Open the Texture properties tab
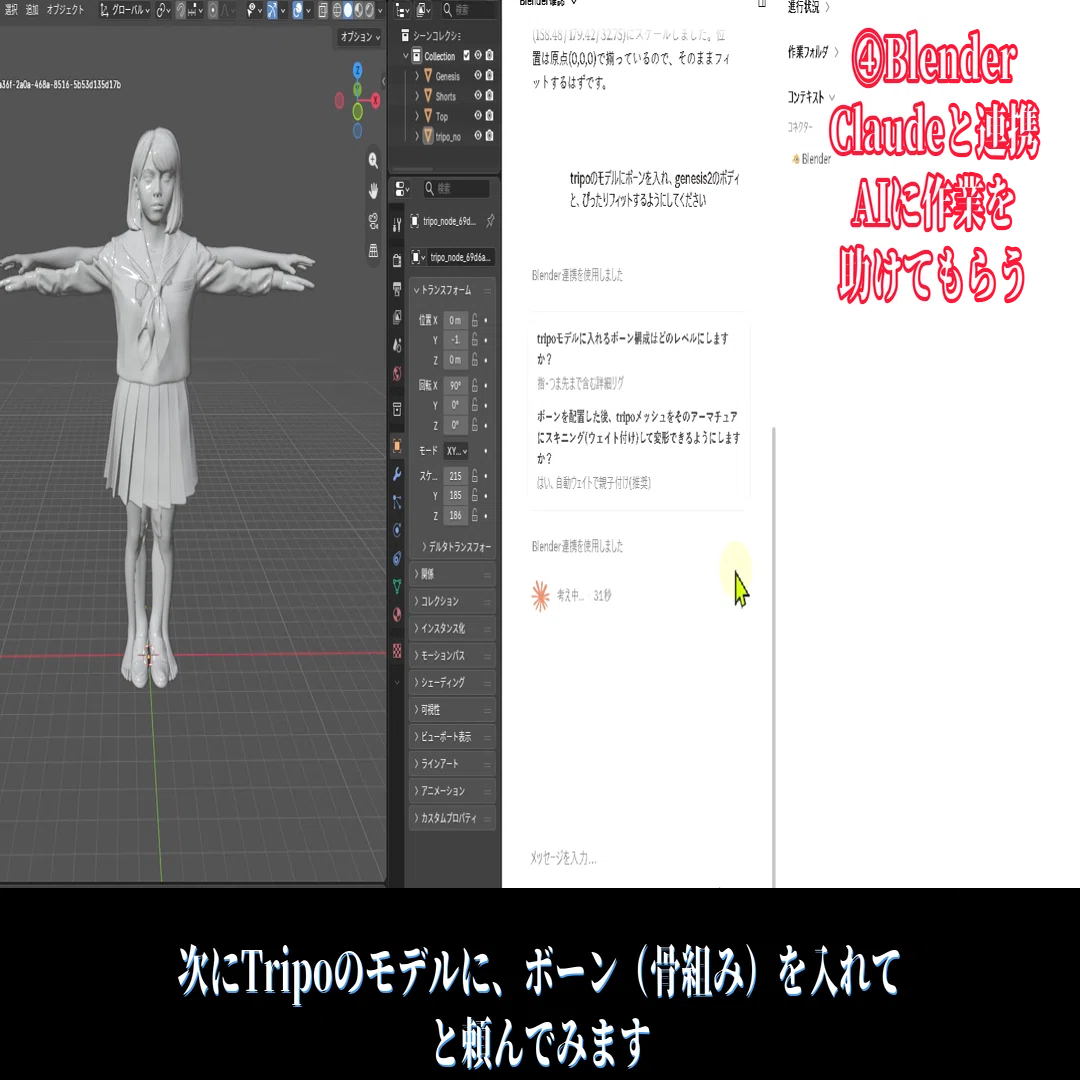This screenshot has width=1080, height=1080. pyautogui.click(x=397, y=650)
